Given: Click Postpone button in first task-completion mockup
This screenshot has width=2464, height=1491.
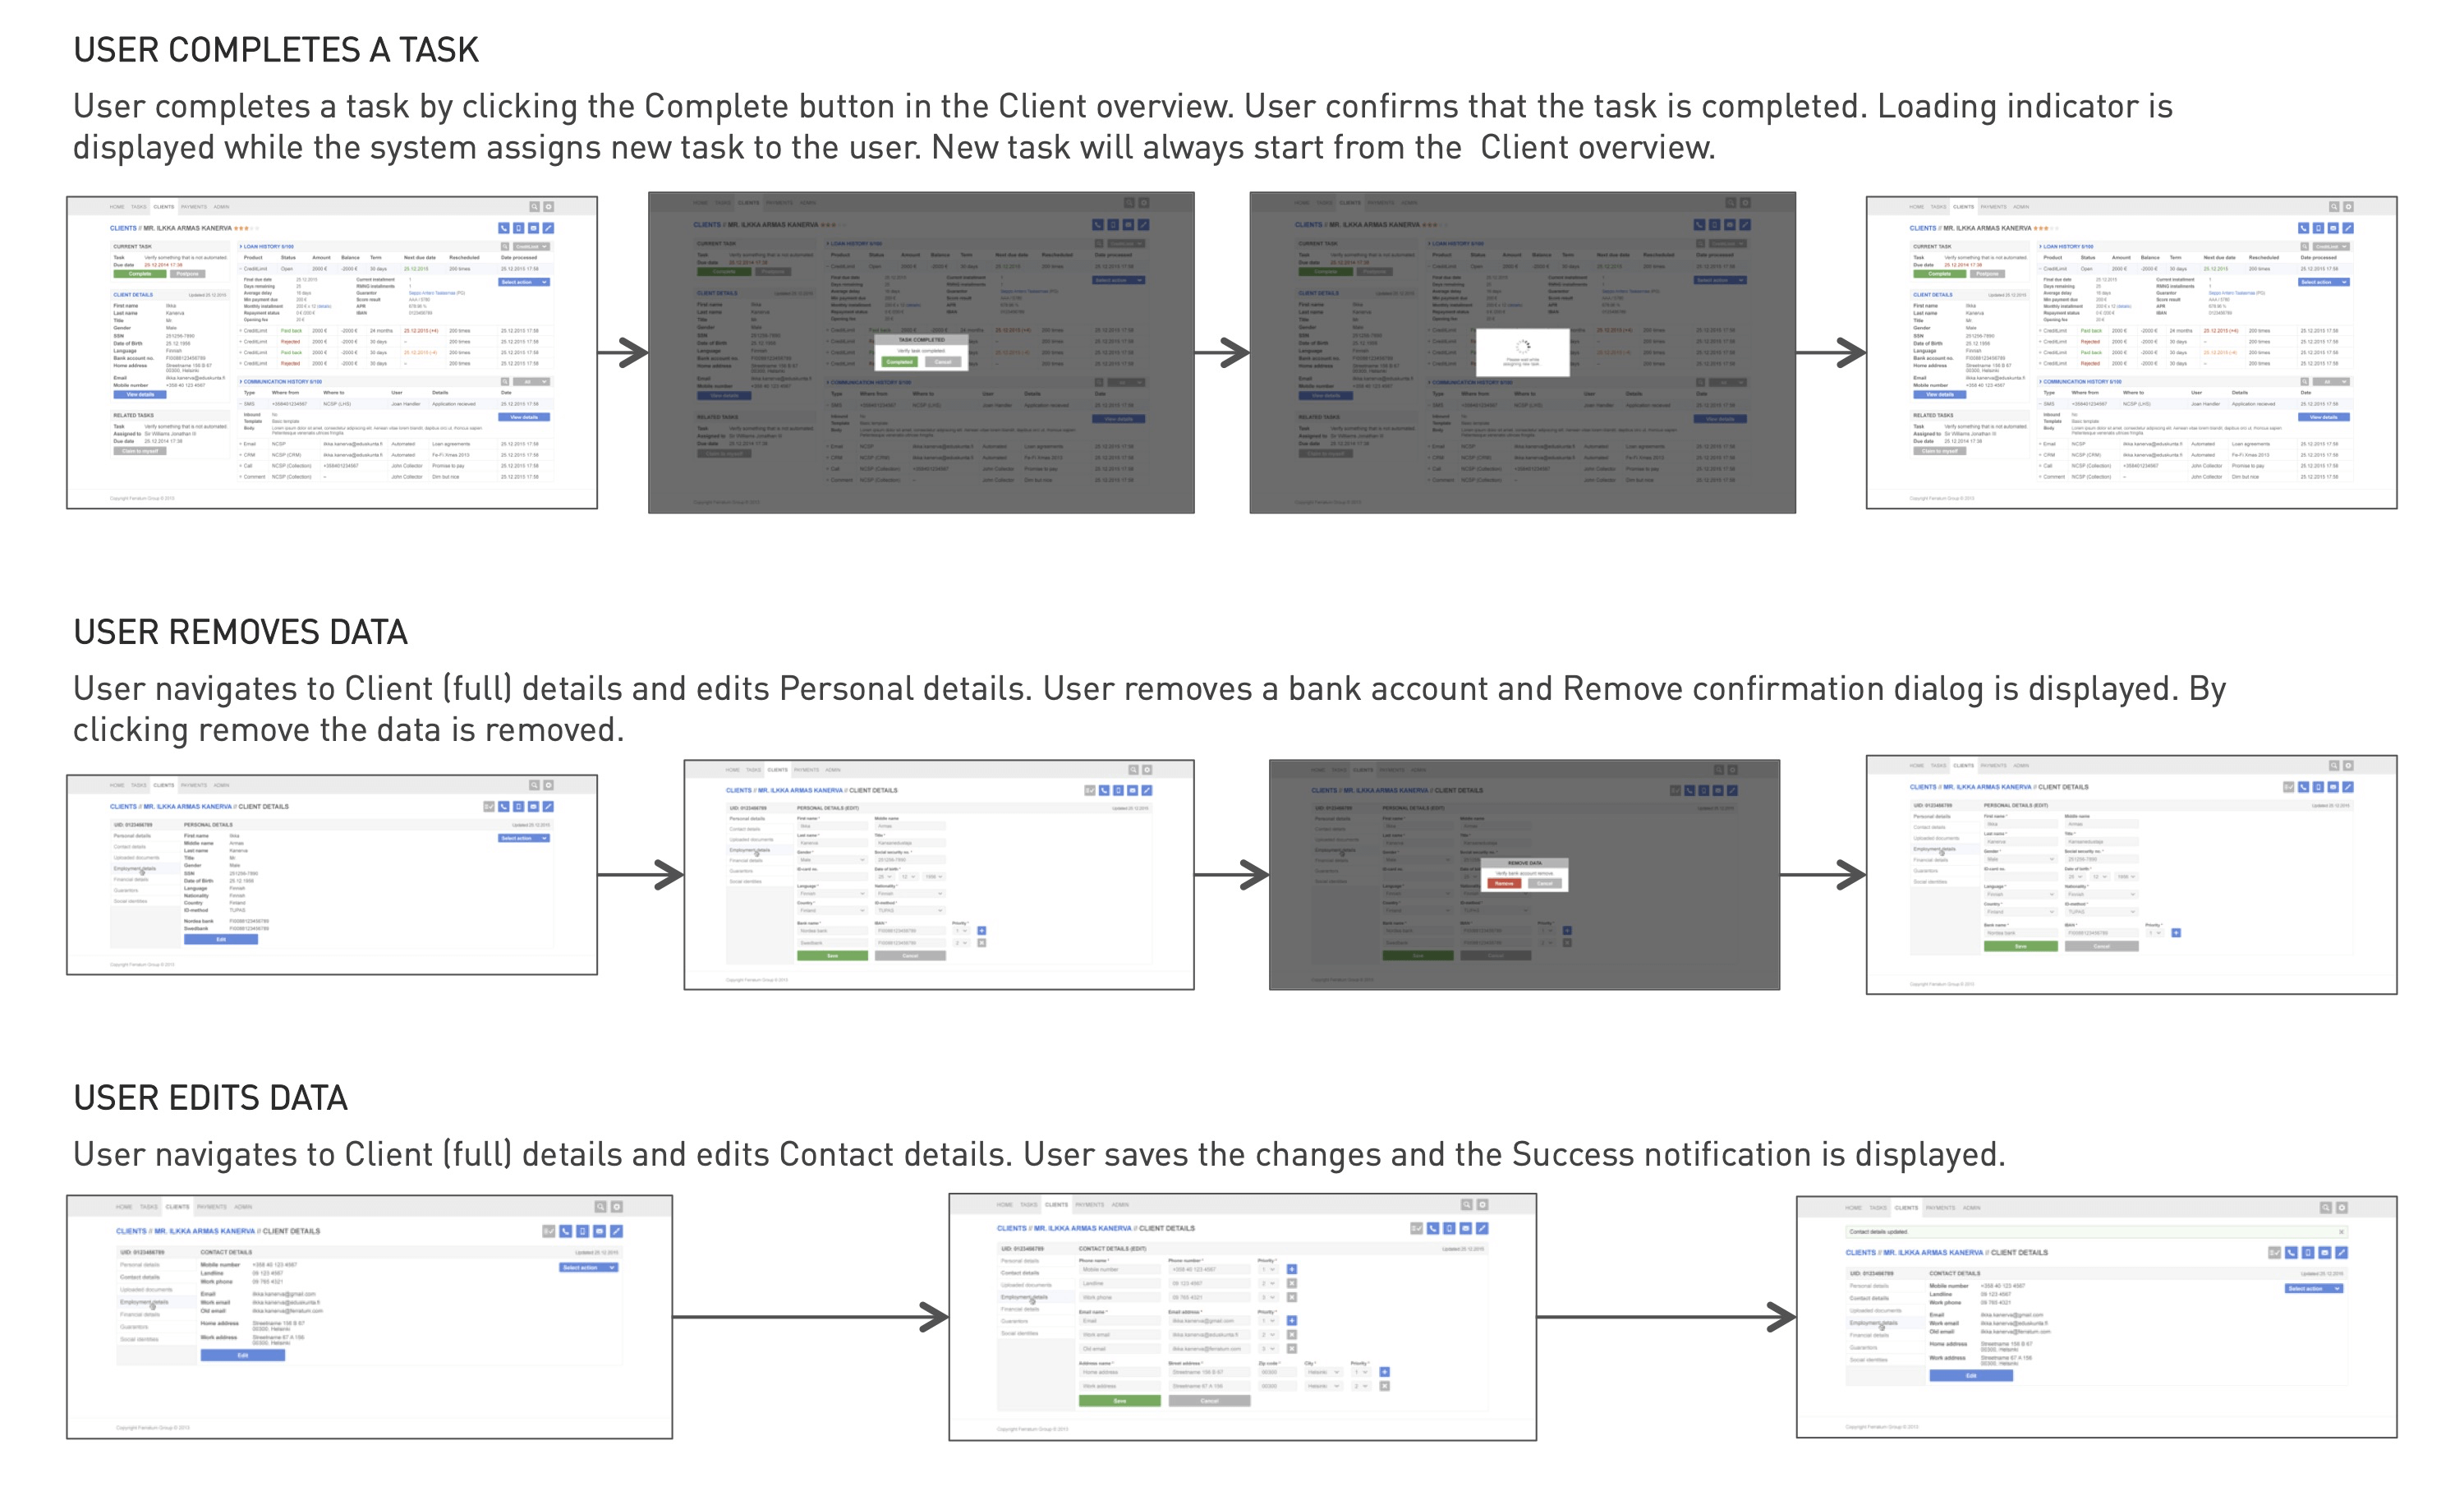Looking at the screenshot, I should (187, 273).
